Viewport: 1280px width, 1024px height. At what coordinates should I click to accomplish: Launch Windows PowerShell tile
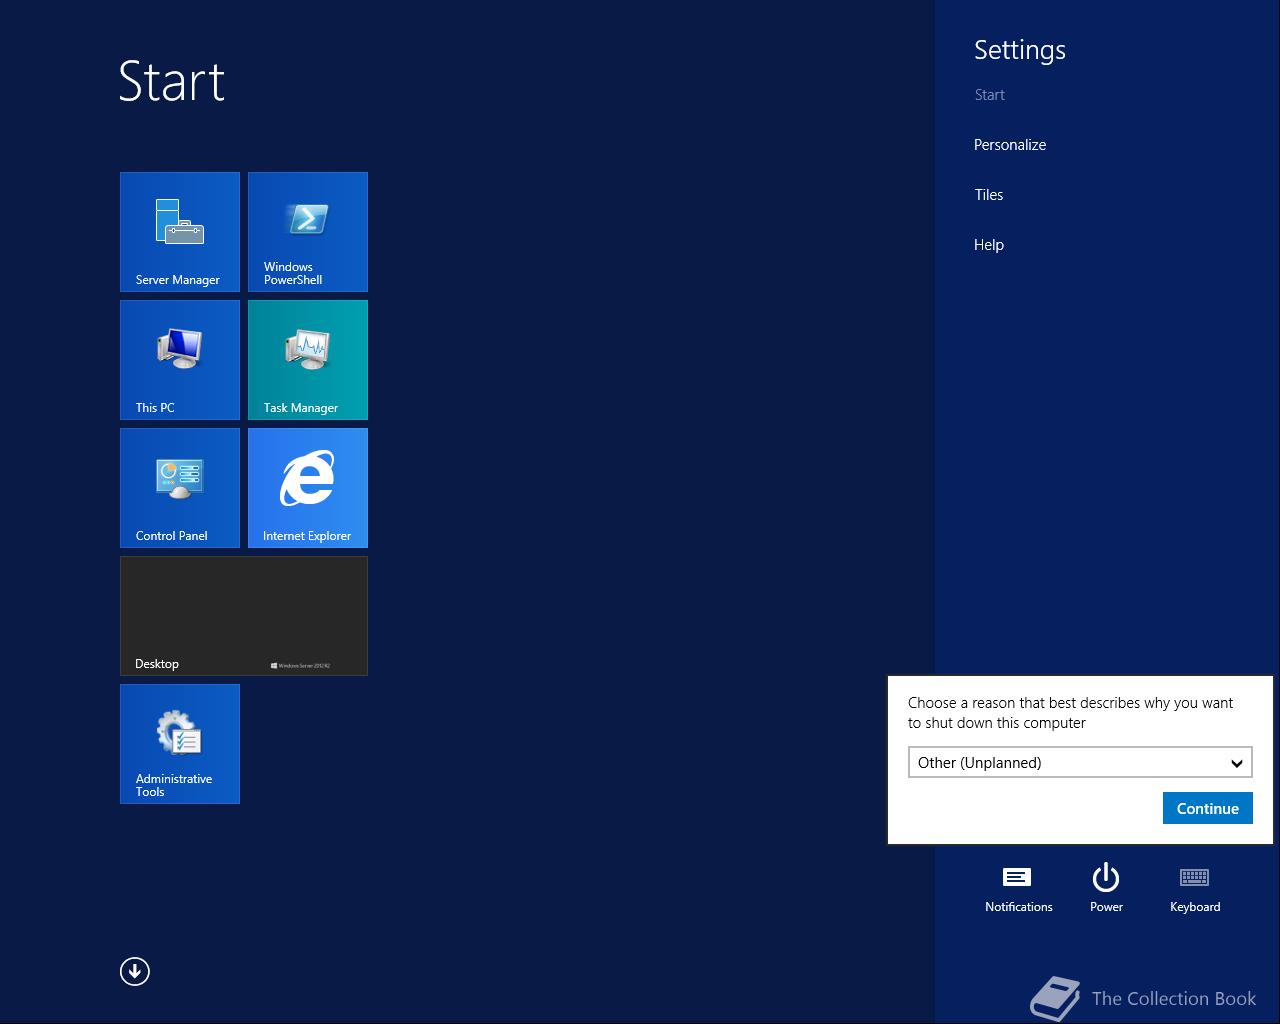308,232
